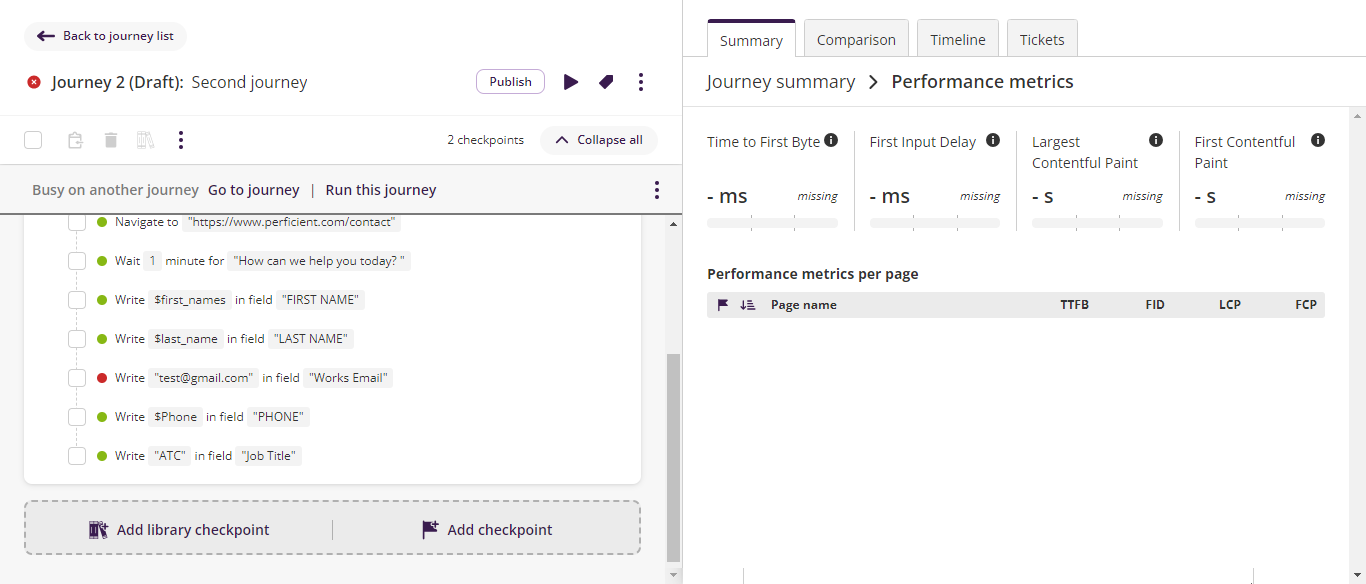1366x584 pixels.
Task: Click the LCP column header
Action: 1230,305
